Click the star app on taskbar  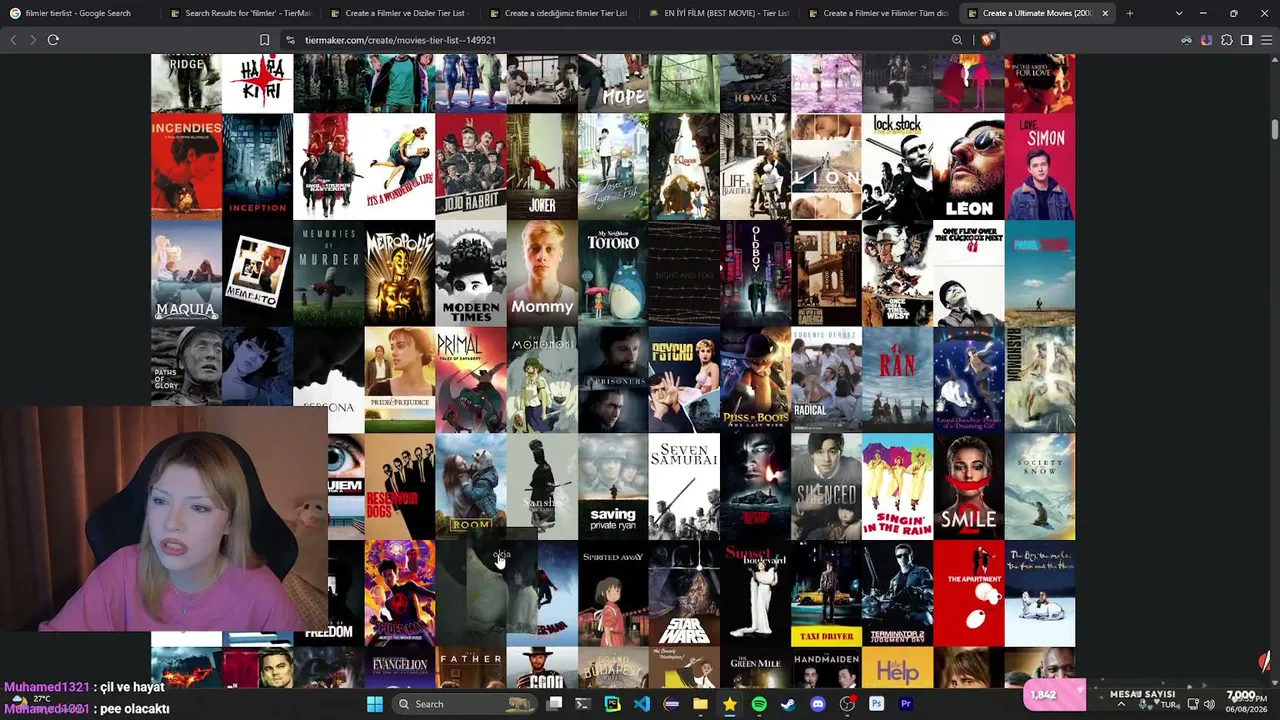tap(730, 704)
